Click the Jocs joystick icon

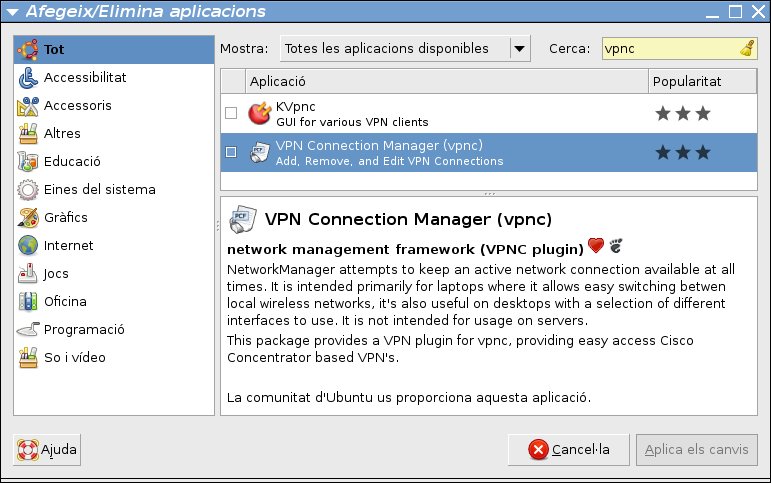[x=28, y=273]
